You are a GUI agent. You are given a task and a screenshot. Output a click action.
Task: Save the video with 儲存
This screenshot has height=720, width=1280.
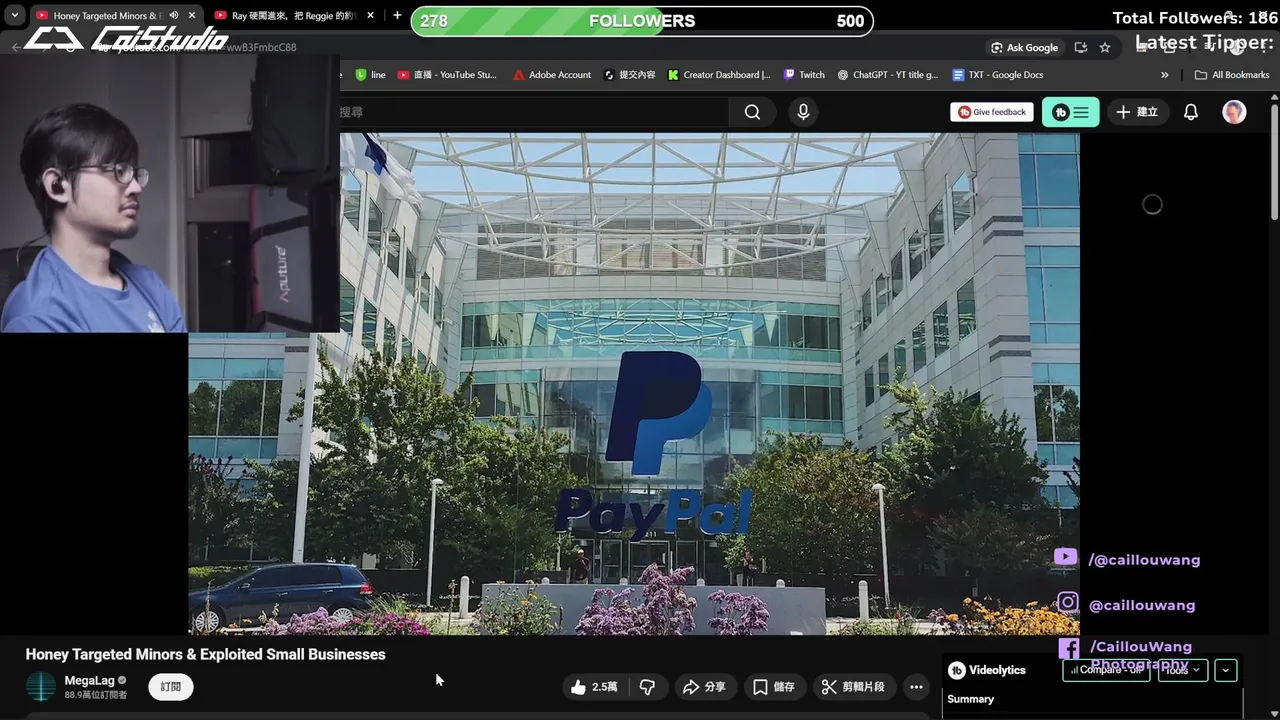[774, 687]
